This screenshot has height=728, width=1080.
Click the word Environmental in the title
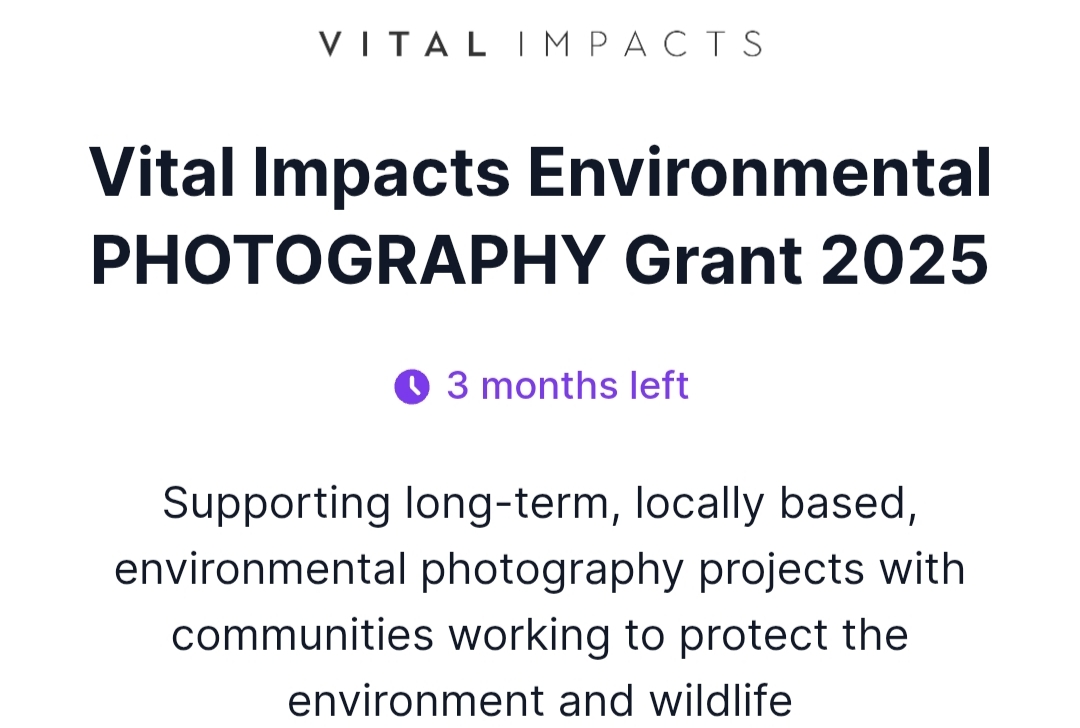click(x=760, y=172)
